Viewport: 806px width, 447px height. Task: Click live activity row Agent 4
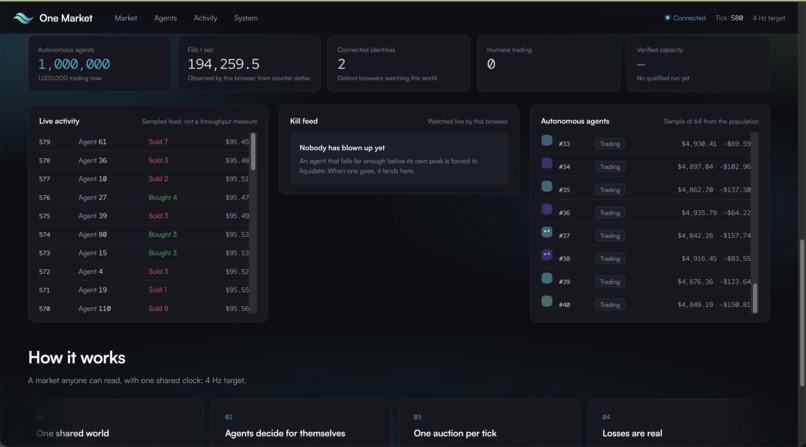coord(144,271)
